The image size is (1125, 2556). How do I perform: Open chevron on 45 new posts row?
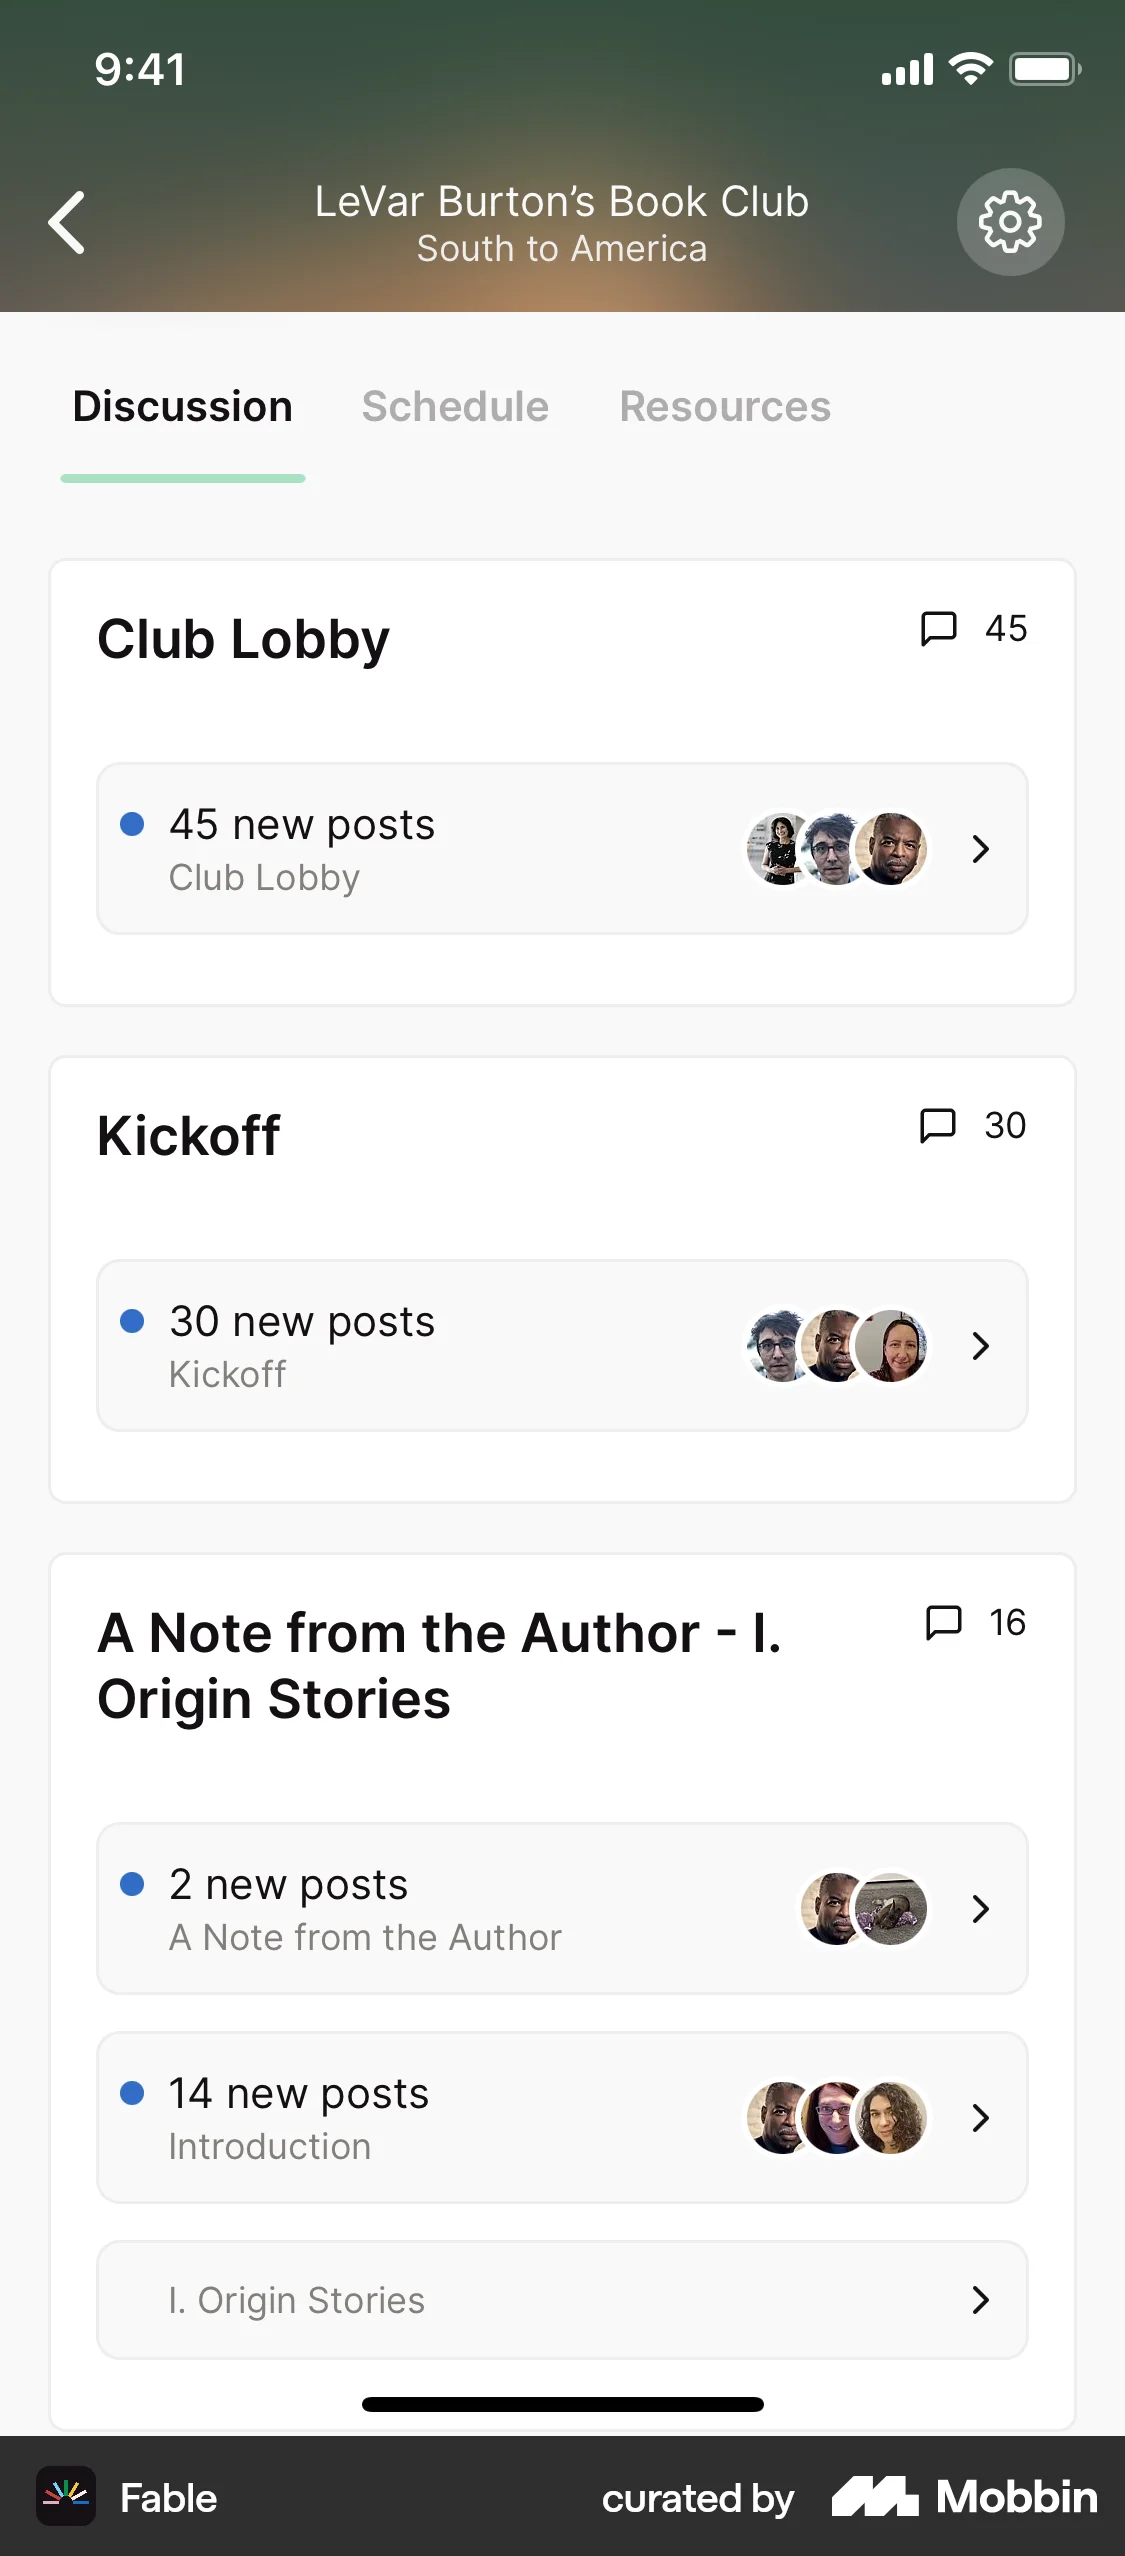point(980,849)
